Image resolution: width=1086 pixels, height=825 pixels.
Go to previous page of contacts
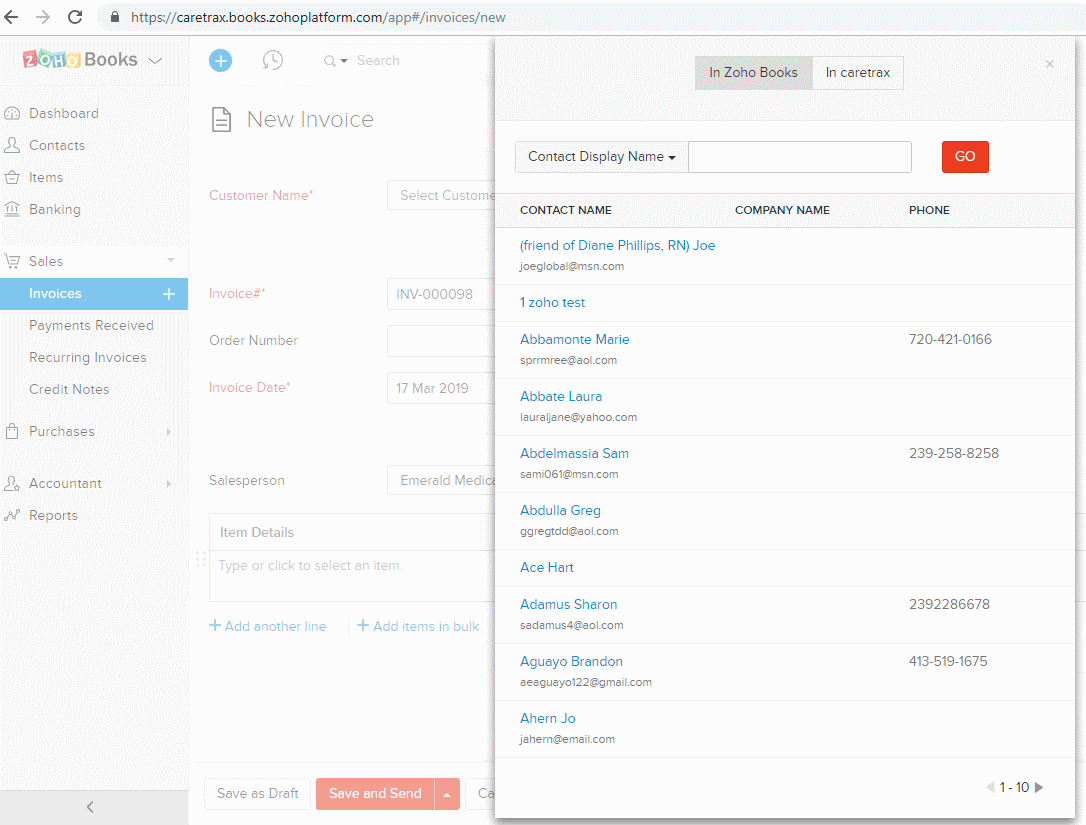pyautogui.click(x=990, y=787)
